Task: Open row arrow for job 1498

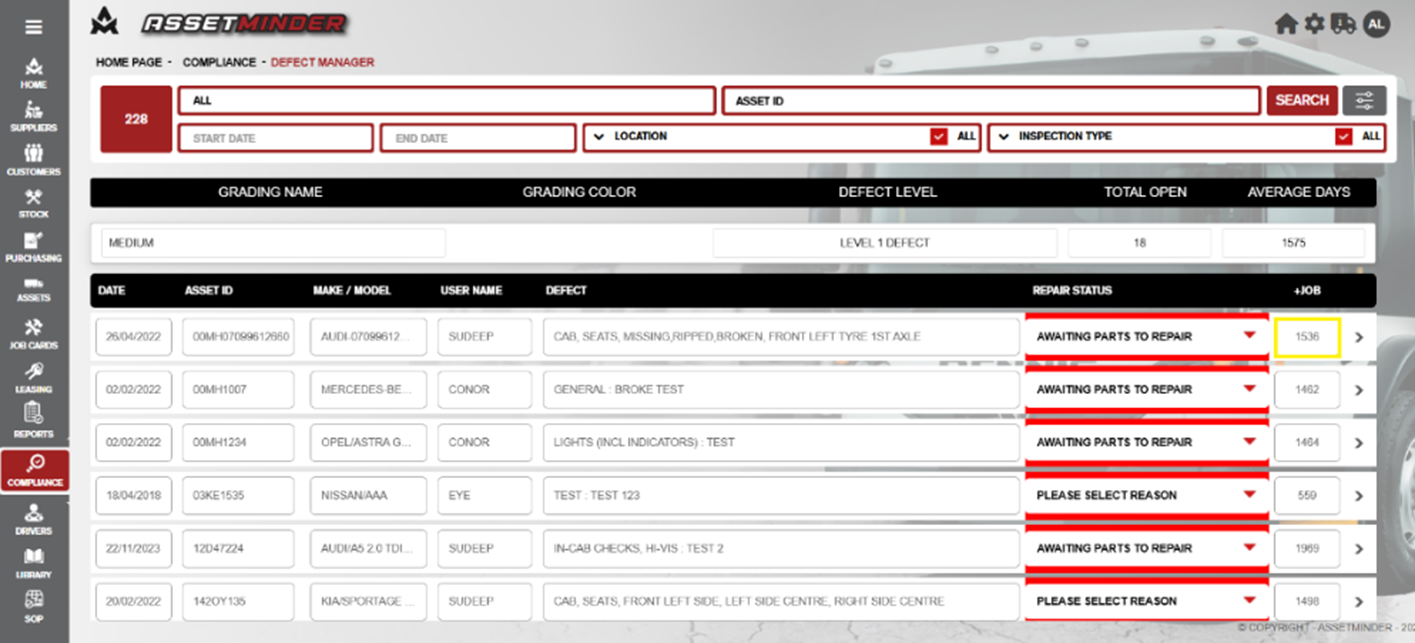Action: click(1359, 602)
